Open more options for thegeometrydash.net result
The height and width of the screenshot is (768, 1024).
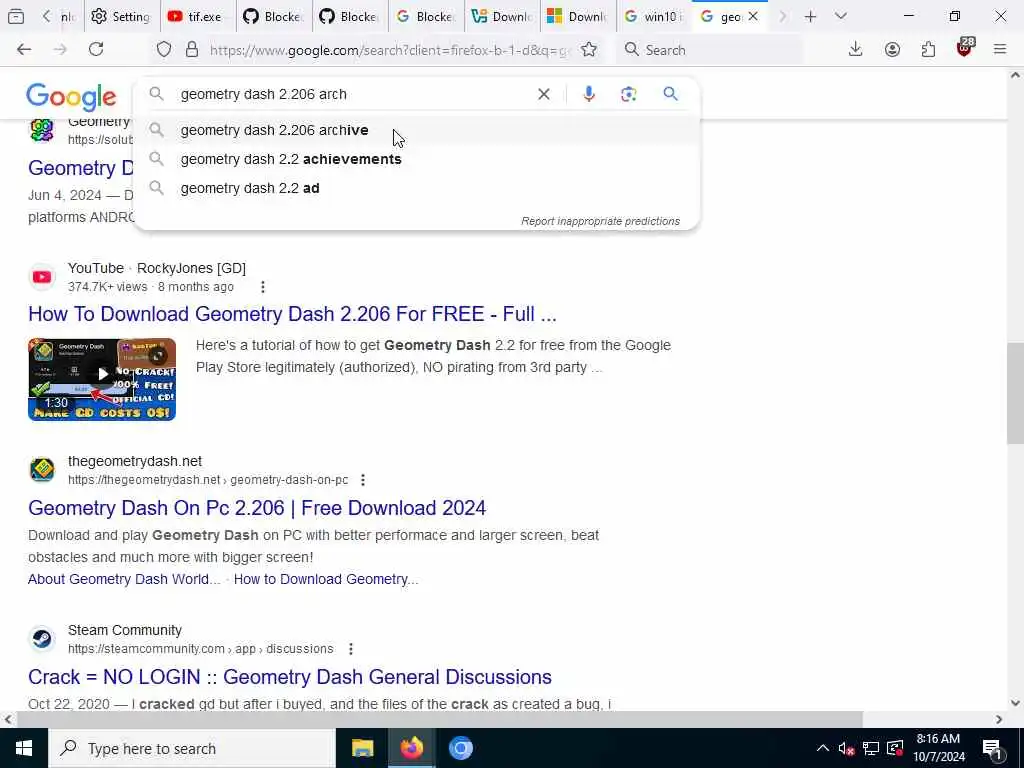coord(362,480)
